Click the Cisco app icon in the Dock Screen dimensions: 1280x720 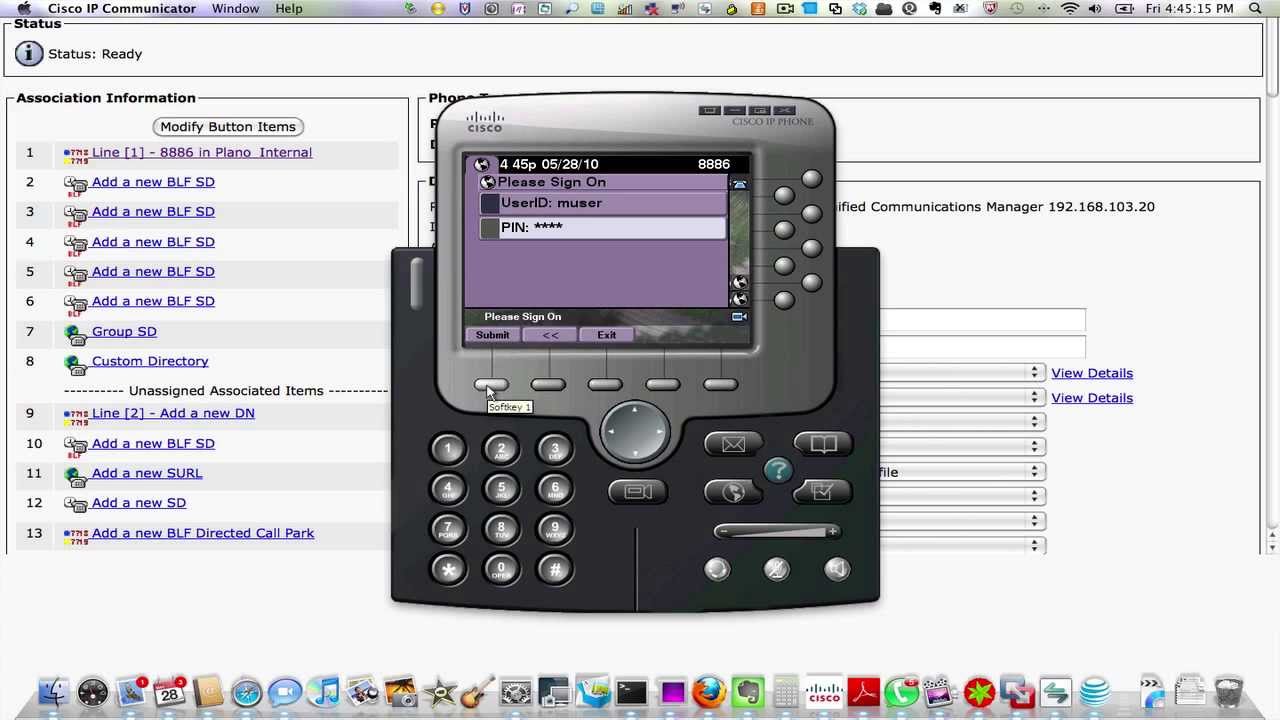[824, 692]
